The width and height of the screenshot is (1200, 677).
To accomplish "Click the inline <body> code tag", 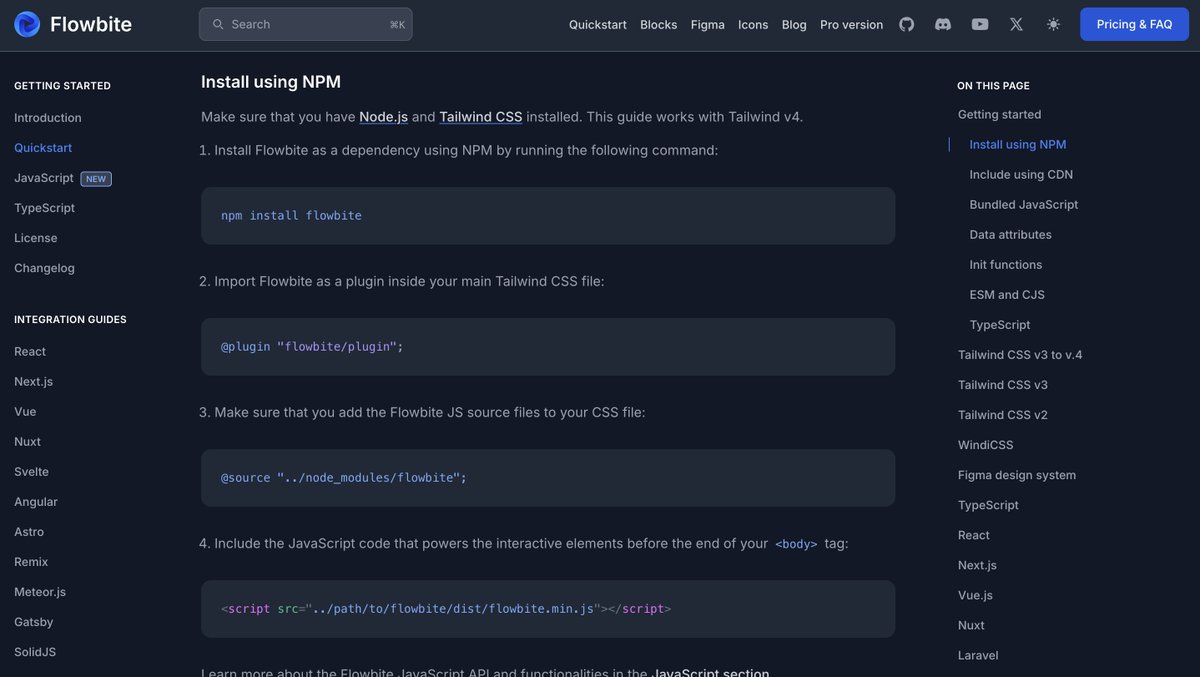I will pyautogui.click(x=796, y=544).
